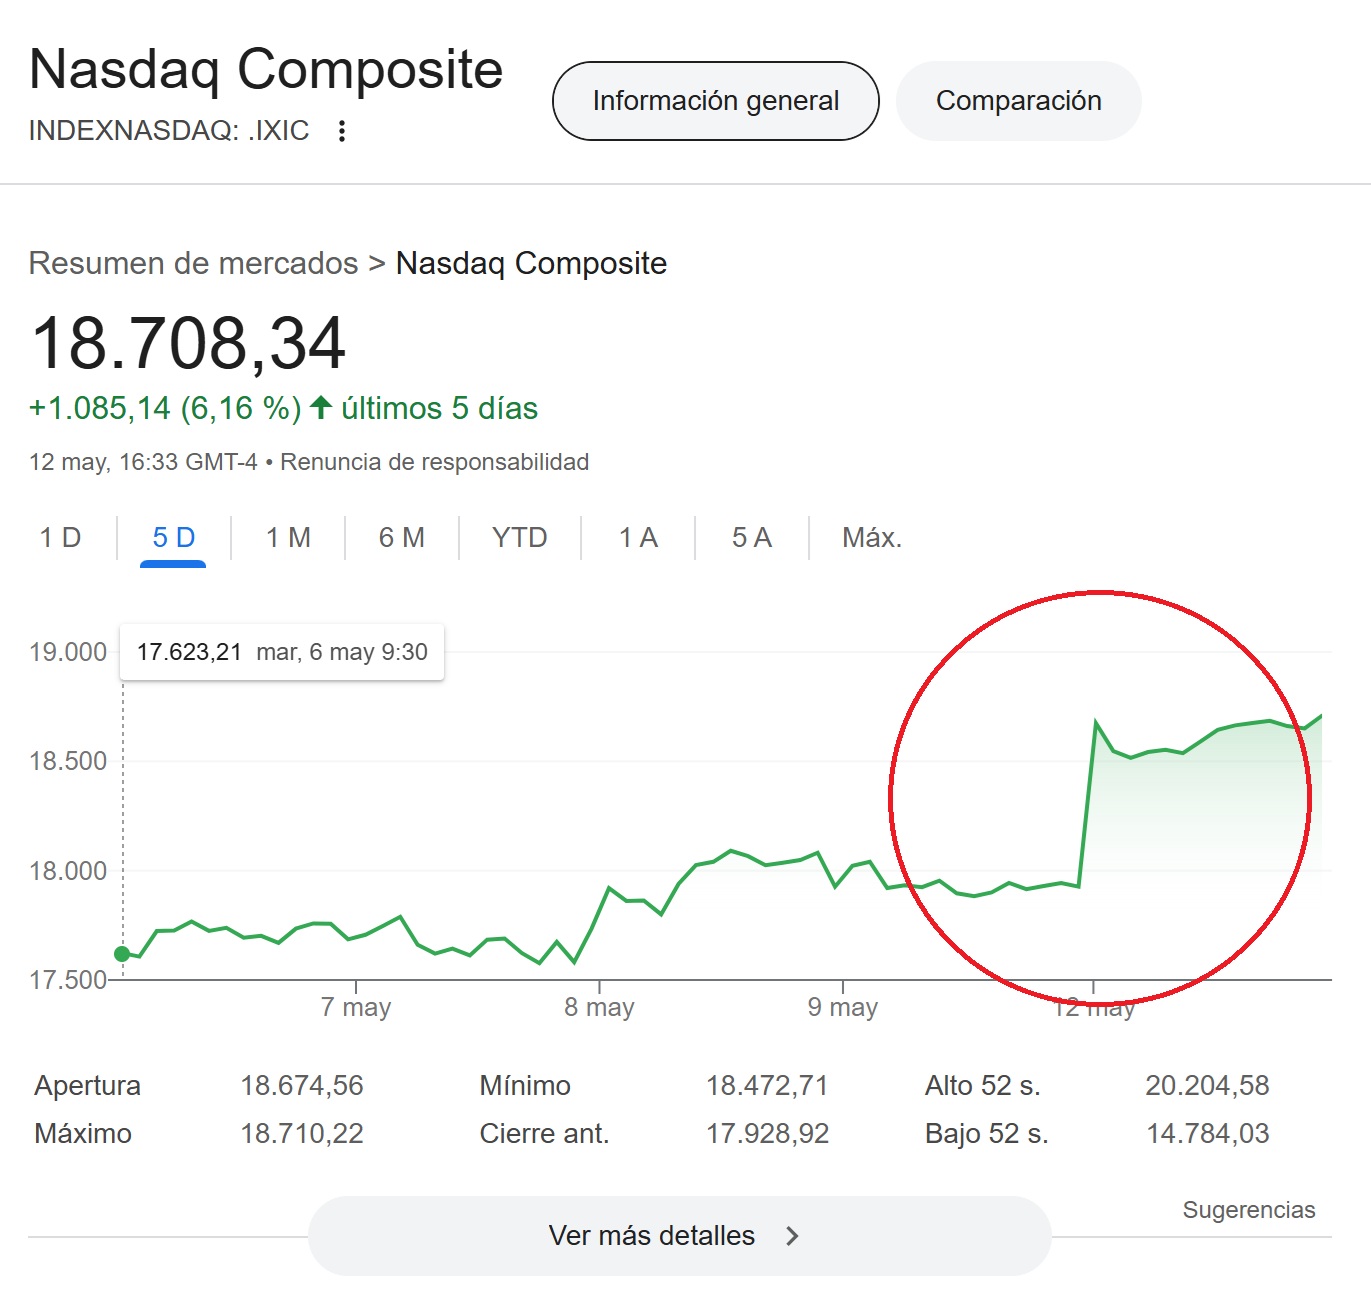
Task: Show the 1 A chart range
Action: click(x=638, y=538)
